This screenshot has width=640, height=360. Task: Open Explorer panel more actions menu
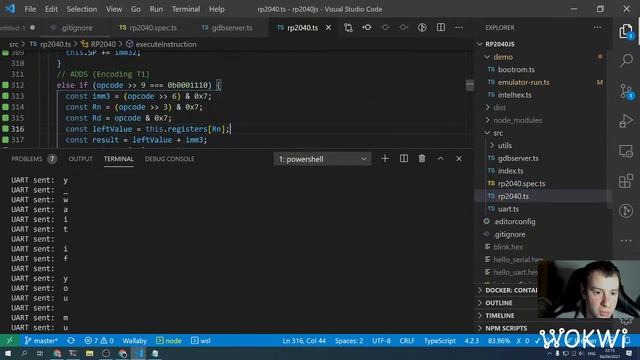click(598, 27)
